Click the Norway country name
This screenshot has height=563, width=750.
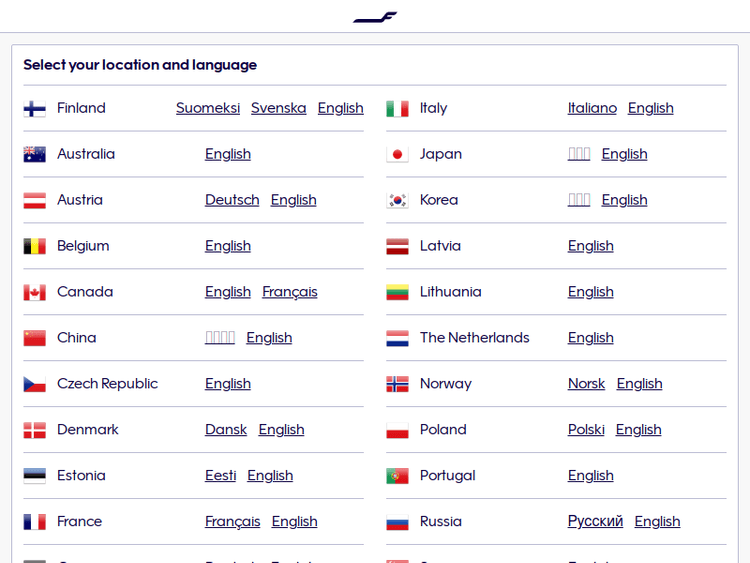(x=446, y=384)
